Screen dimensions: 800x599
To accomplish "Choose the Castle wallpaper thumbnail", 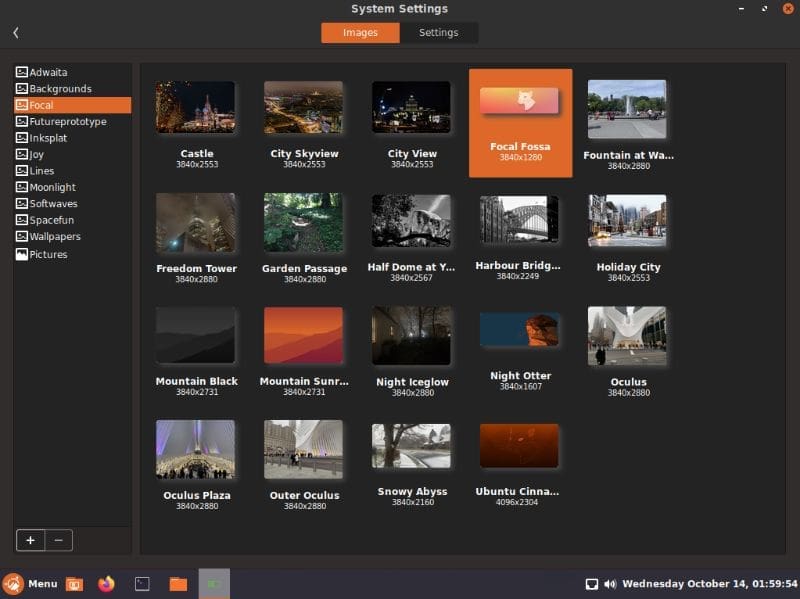I will point(196,107).
